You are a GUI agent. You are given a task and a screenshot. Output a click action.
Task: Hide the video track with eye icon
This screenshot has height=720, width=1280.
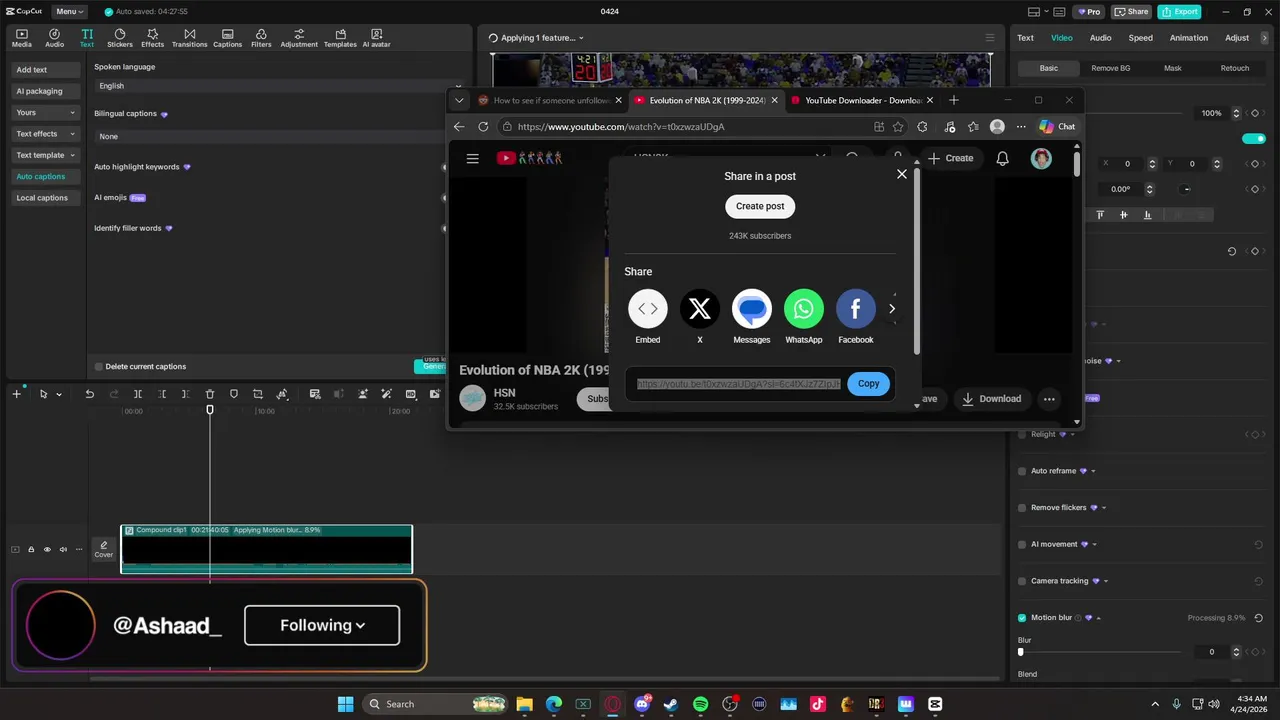click(x=47, y=549)
